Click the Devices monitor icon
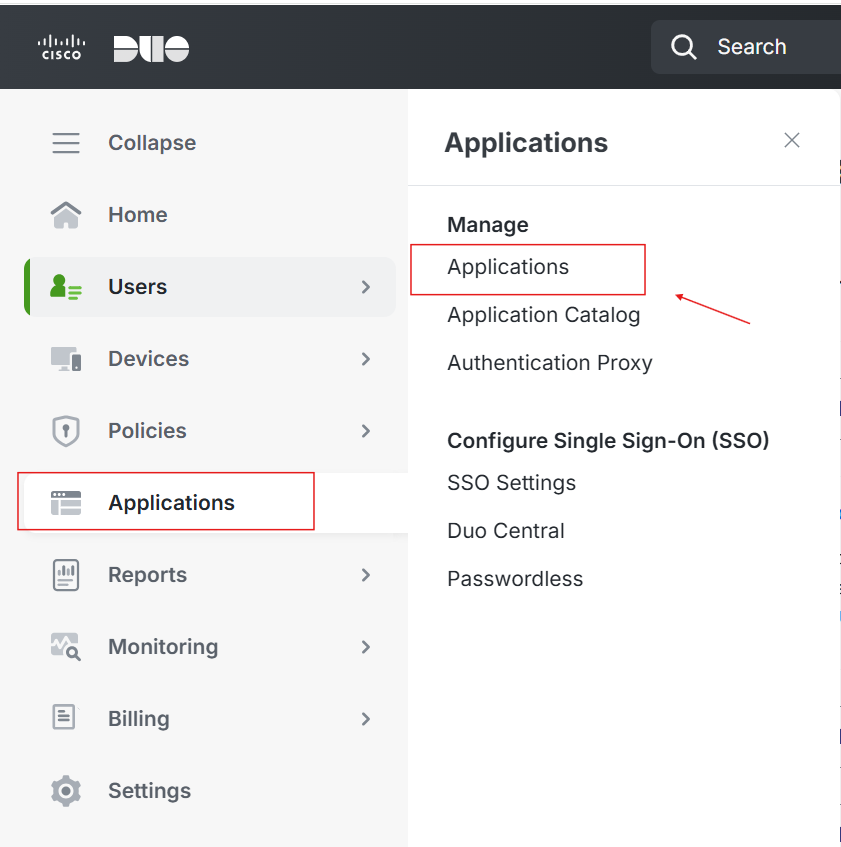841x847 pixels. point(66,359)
